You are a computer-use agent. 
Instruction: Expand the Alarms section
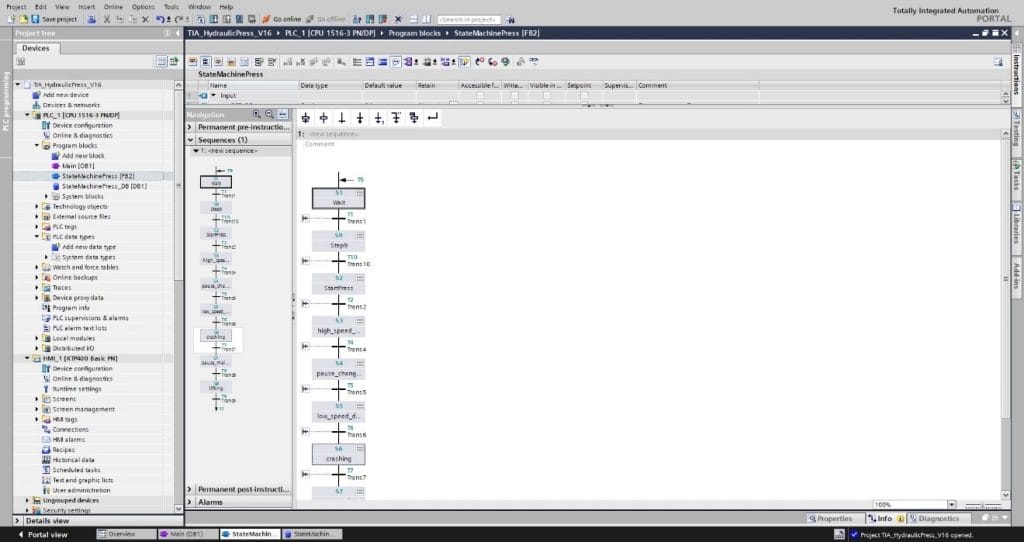click(x=191, y=502)
